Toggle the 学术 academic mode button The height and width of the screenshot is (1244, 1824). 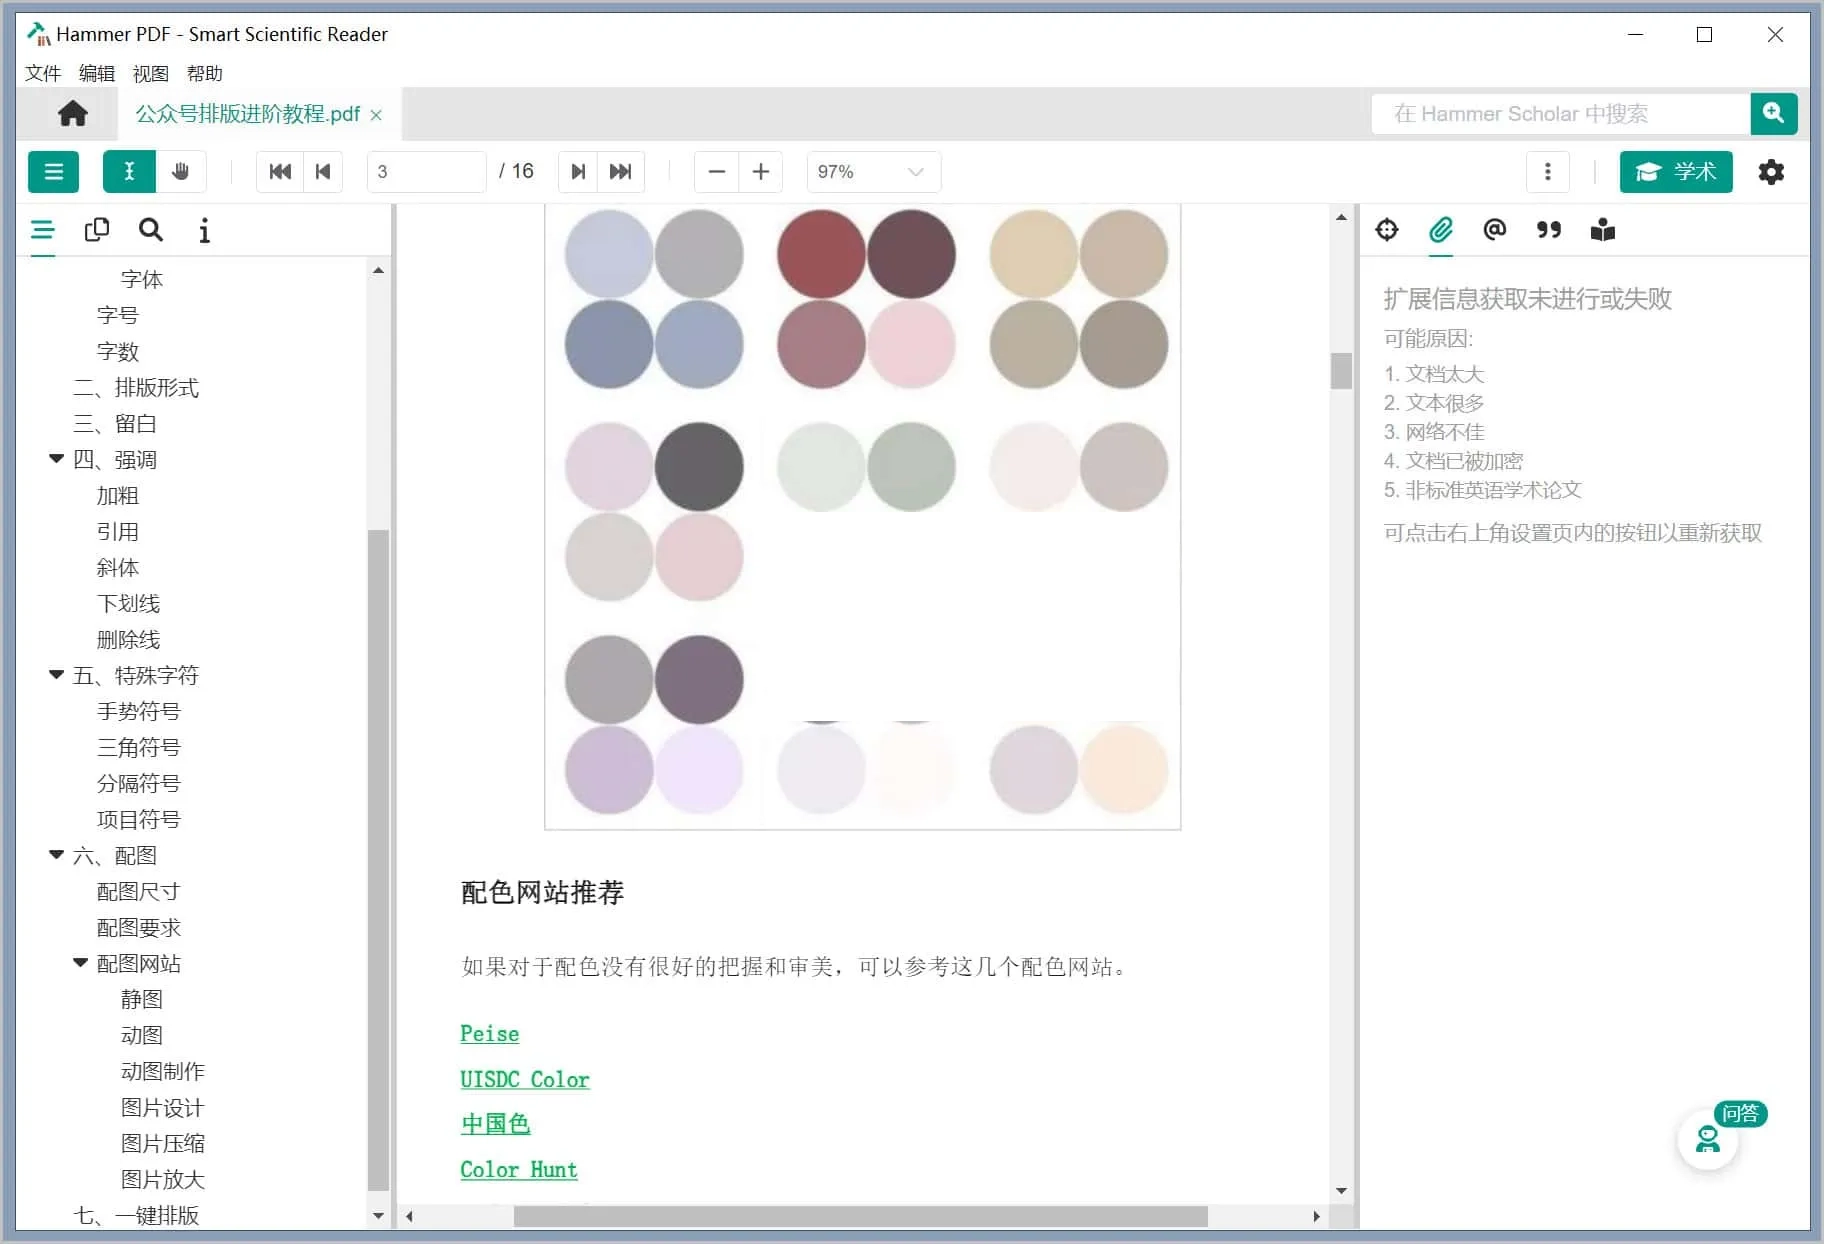(x=1675, y=172)
